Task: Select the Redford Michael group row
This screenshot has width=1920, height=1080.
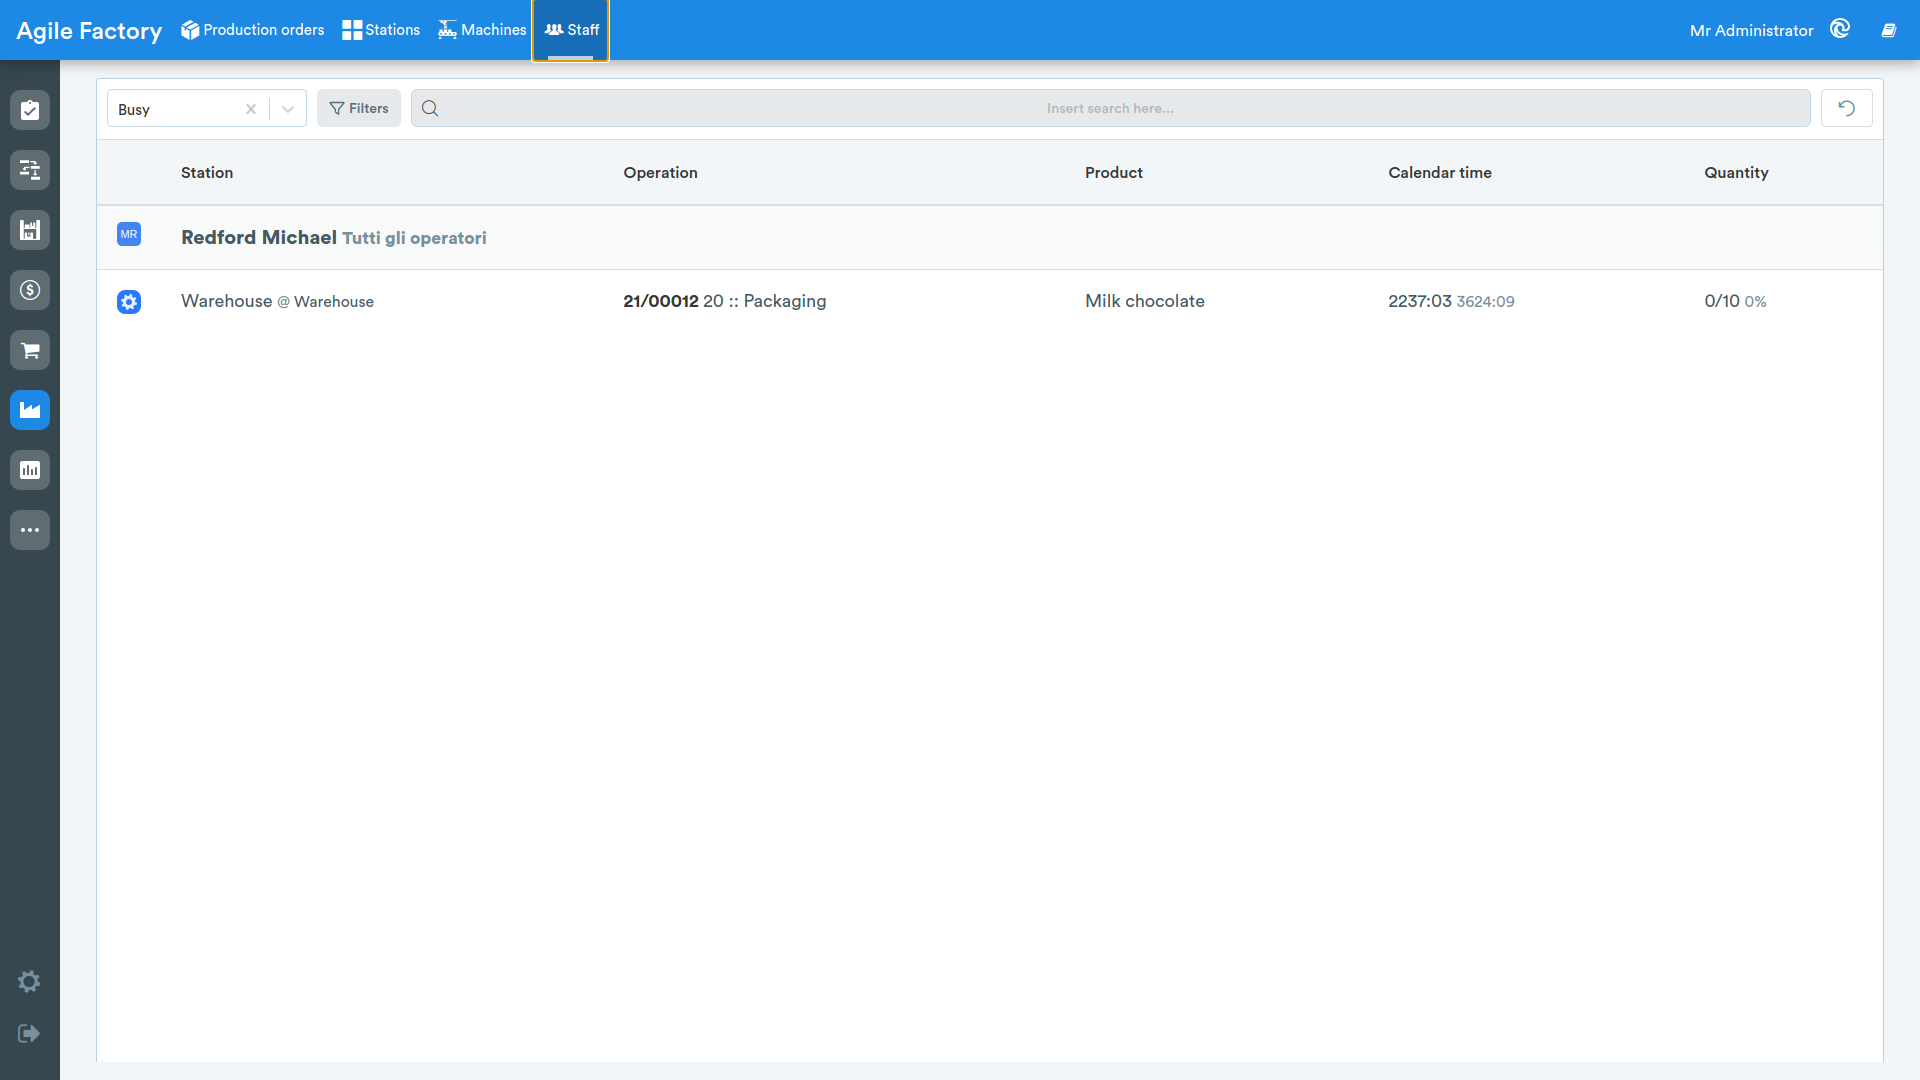Action: click(x=990, y=237)
